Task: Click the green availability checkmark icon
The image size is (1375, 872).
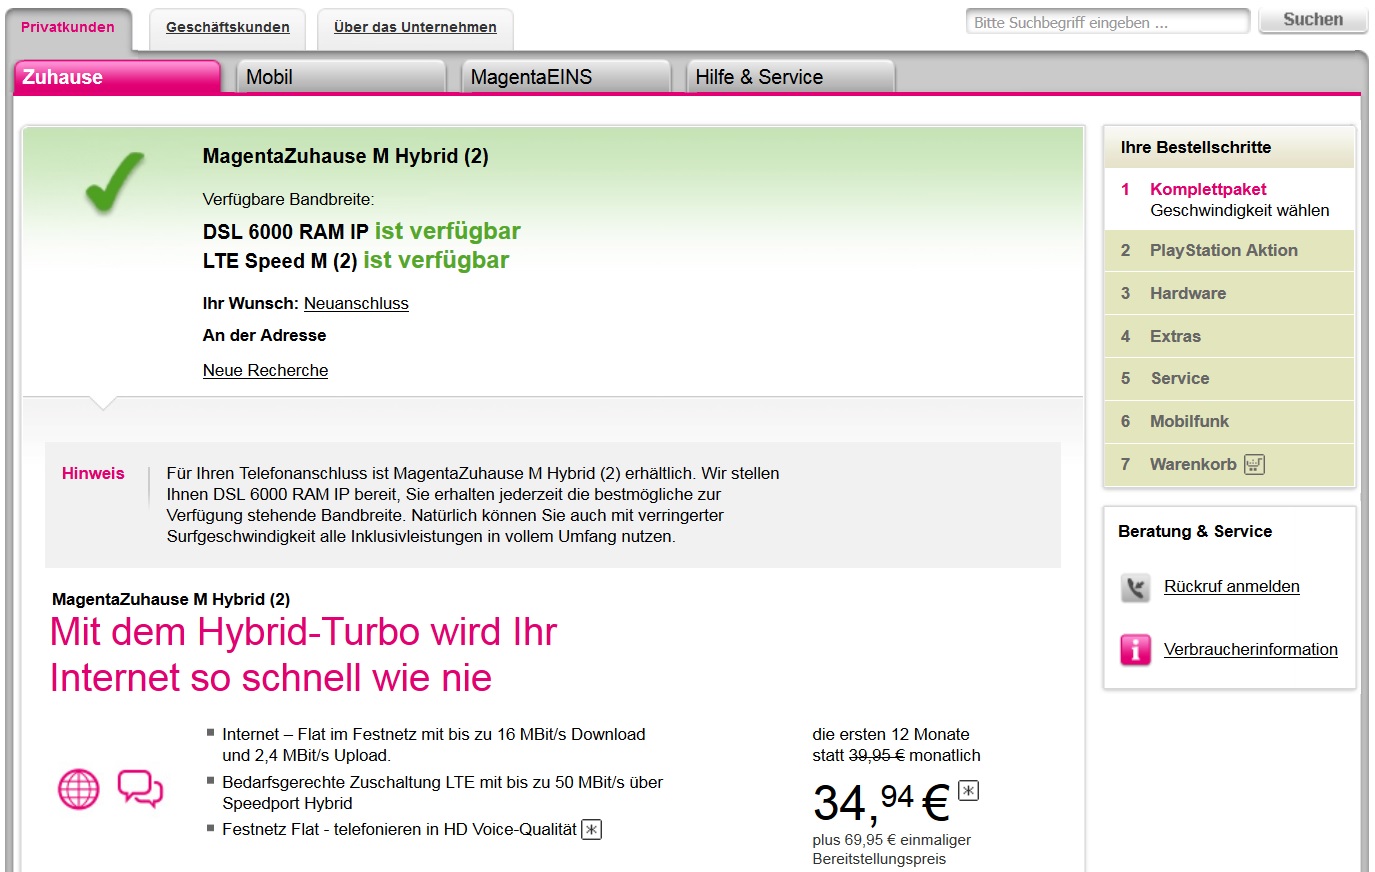Action: 114,183
